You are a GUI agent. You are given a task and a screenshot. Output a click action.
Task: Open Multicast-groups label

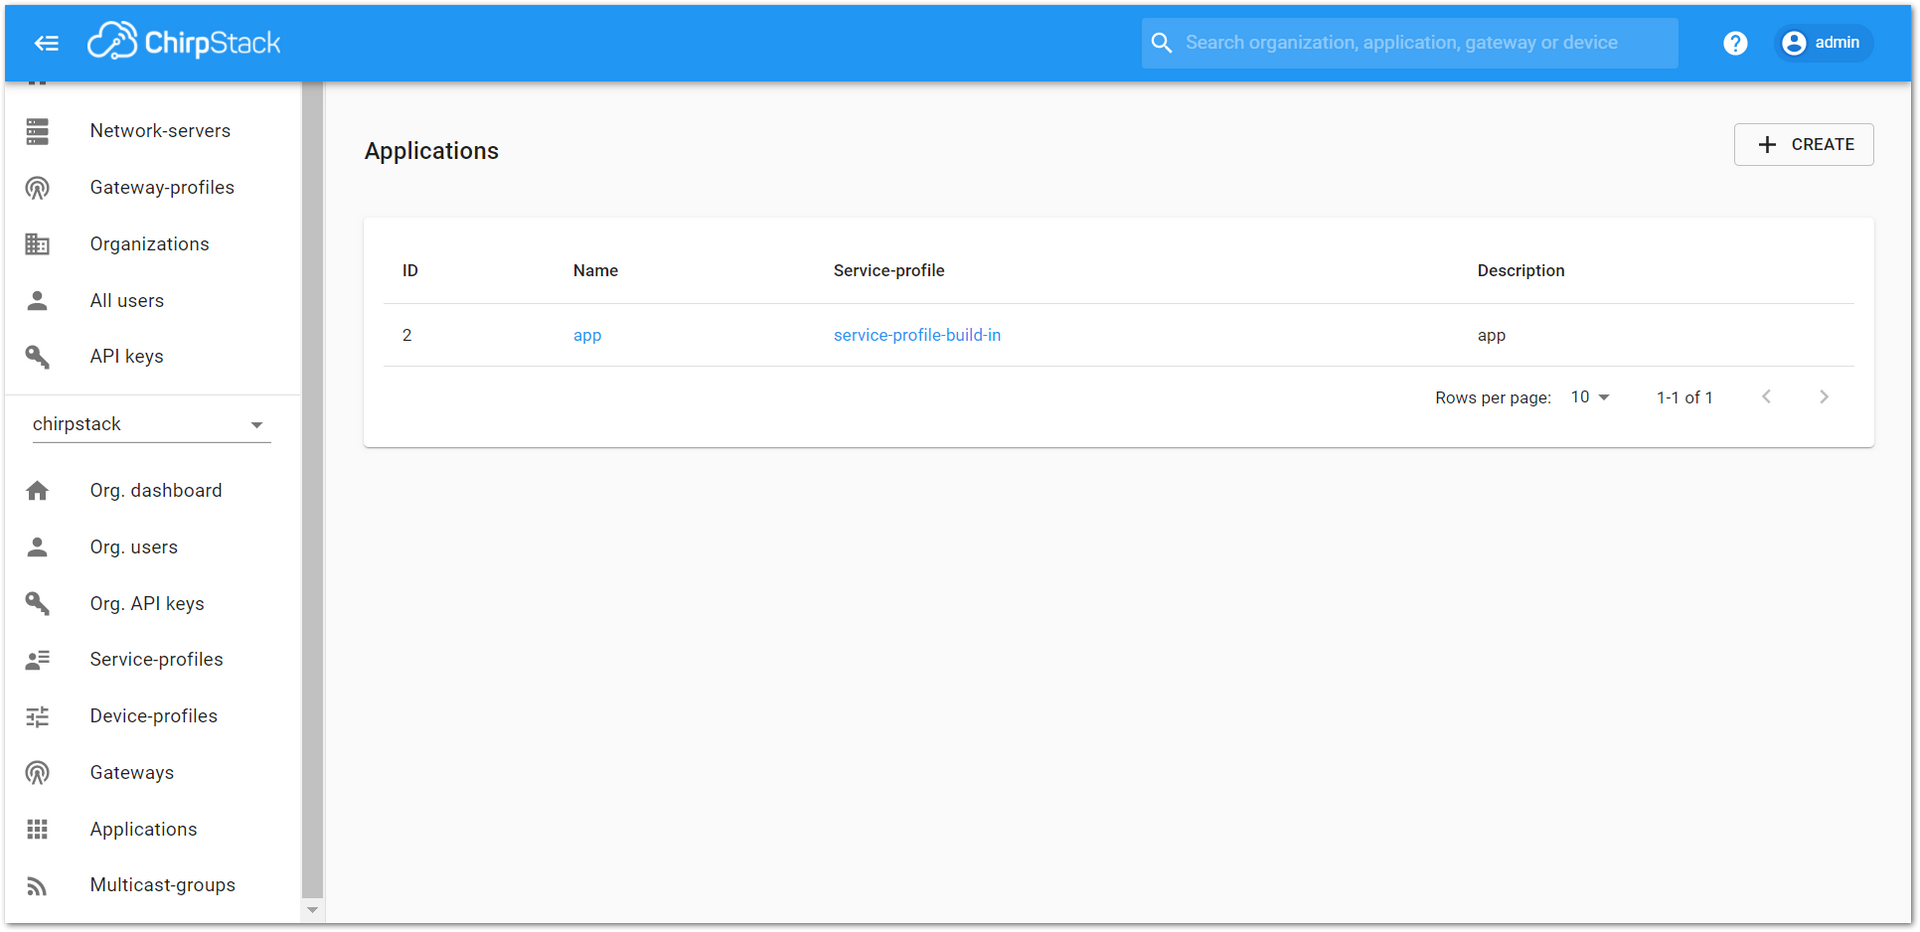[163, 886]
